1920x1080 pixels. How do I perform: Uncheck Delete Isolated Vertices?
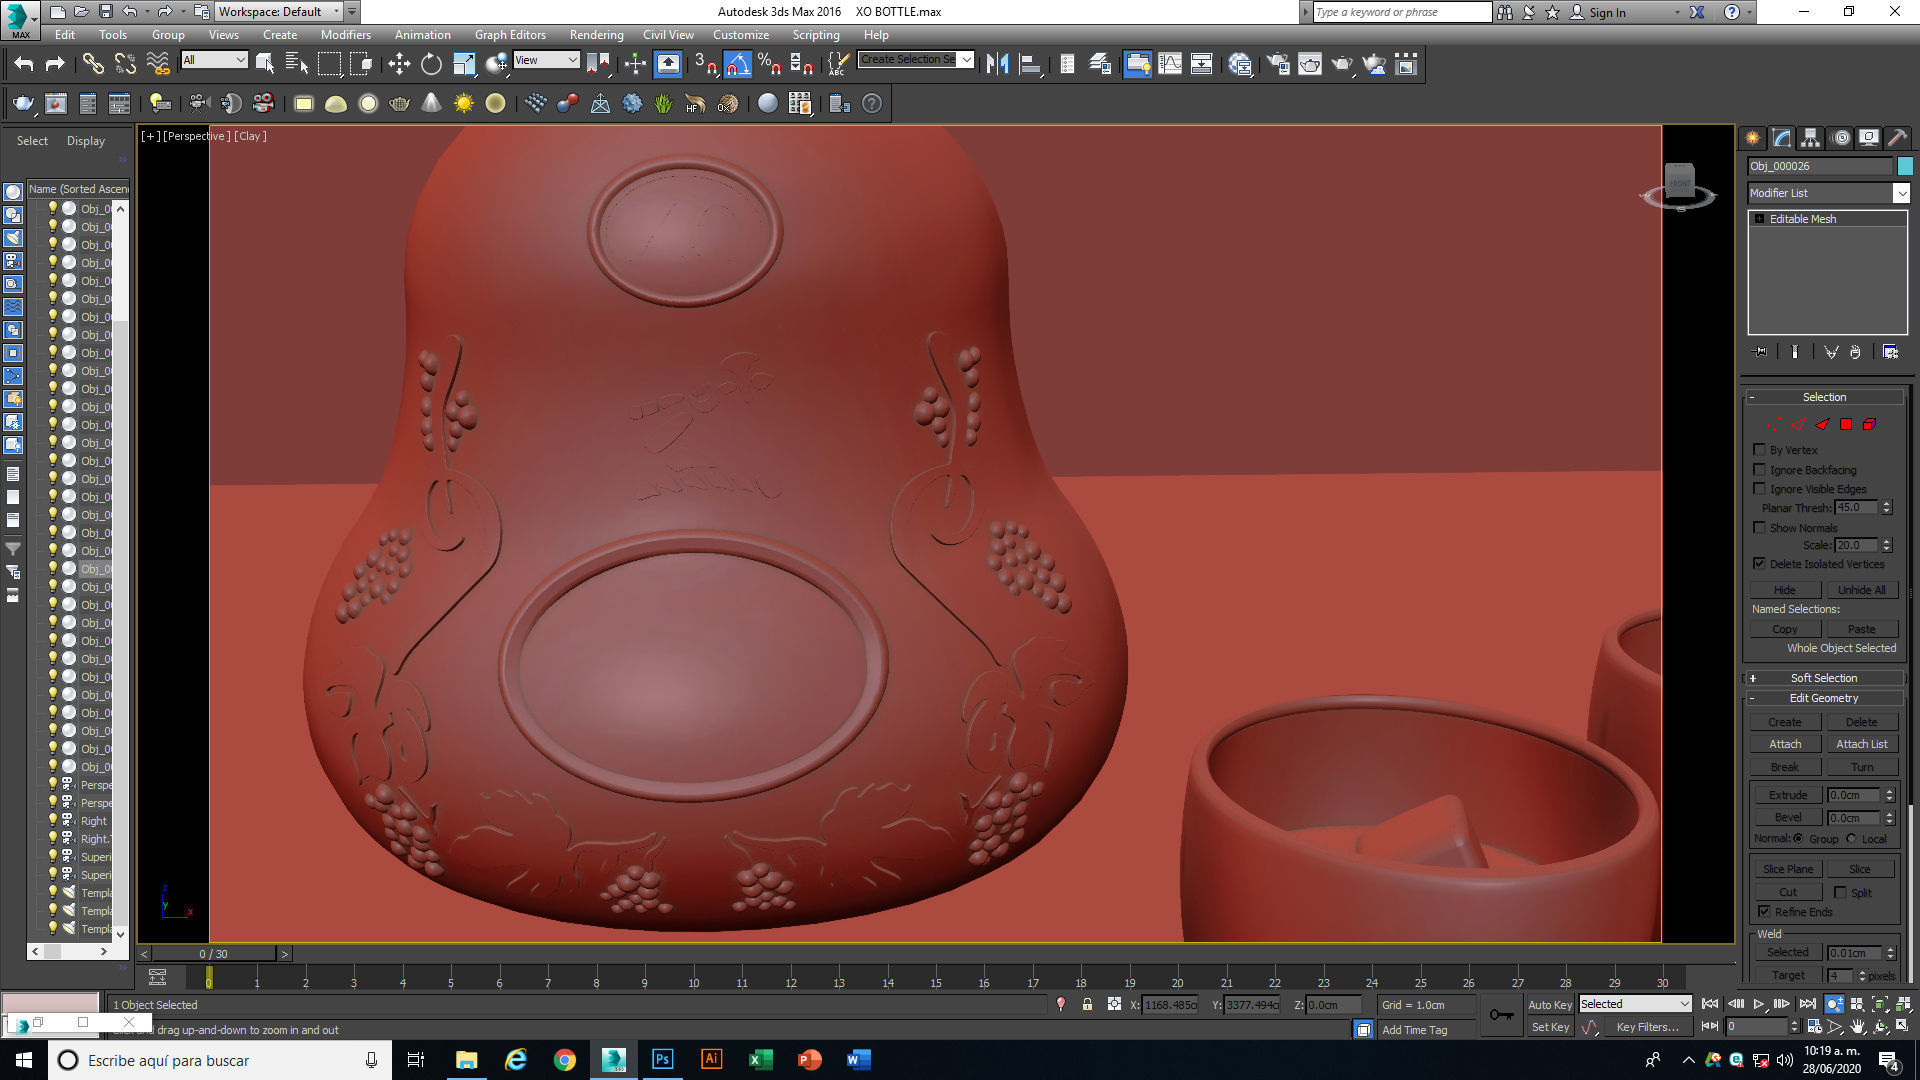1760,564
